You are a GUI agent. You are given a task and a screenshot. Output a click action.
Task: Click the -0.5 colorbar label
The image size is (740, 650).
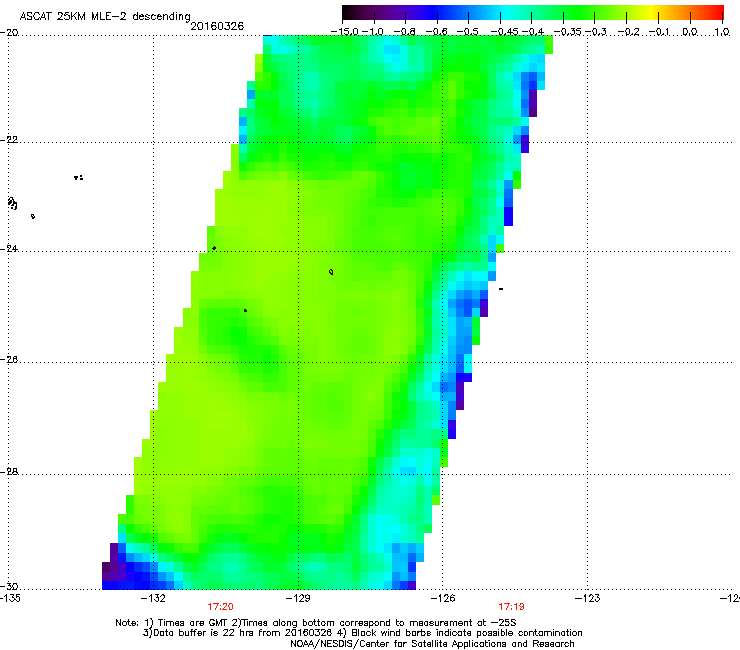pyautogui.click(x=468, y=32)
